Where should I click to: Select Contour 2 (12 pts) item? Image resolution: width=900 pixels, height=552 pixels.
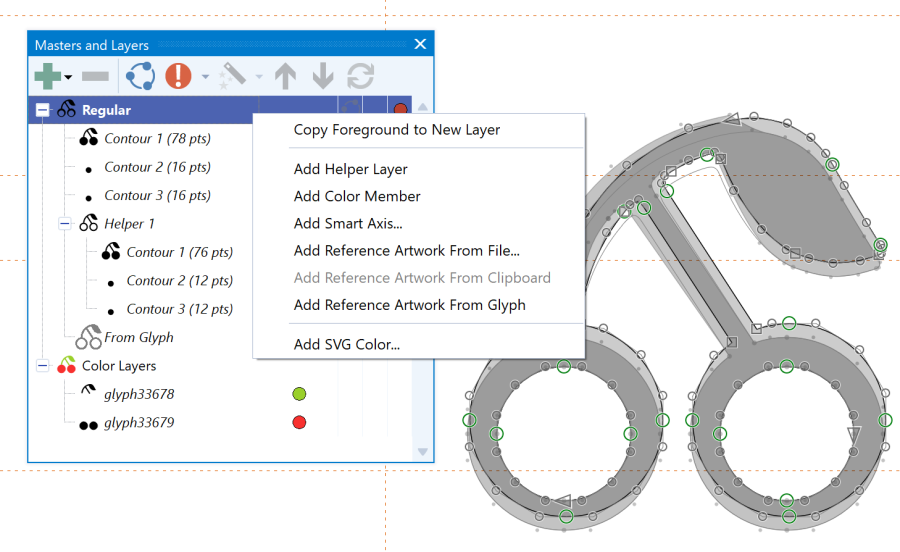[x=180, y=281]
